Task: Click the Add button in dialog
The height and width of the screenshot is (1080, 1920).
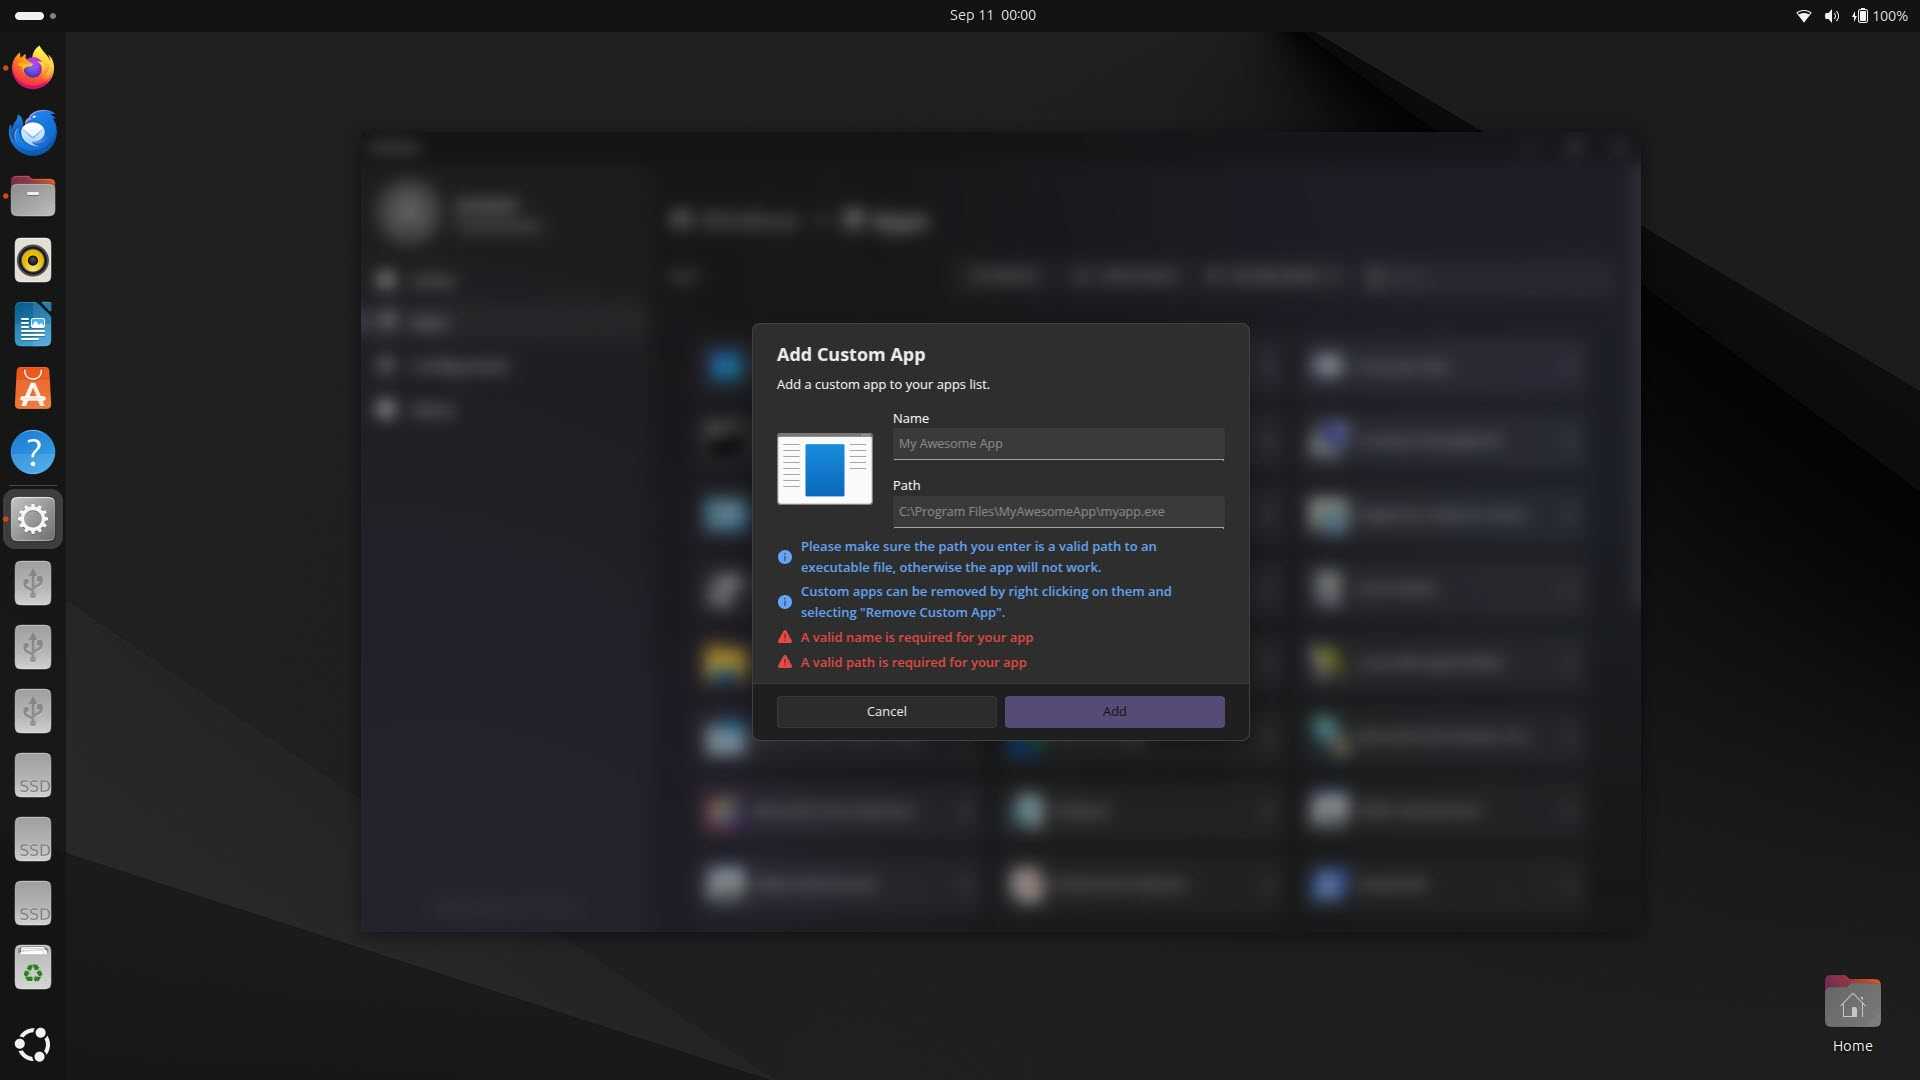Action: click(1114, 712)
